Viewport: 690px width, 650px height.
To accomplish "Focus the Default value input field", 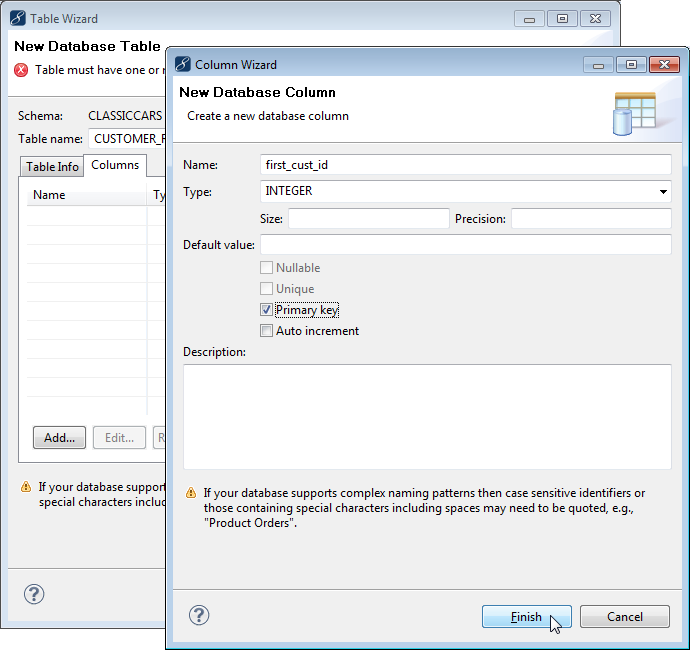I will (x=465, y=245).
